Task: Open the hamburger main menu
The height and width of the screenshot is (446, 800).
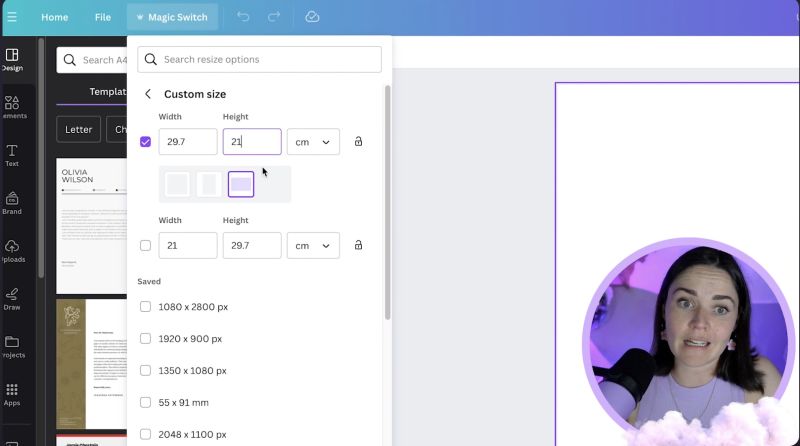Action: [x=12, y=17]
